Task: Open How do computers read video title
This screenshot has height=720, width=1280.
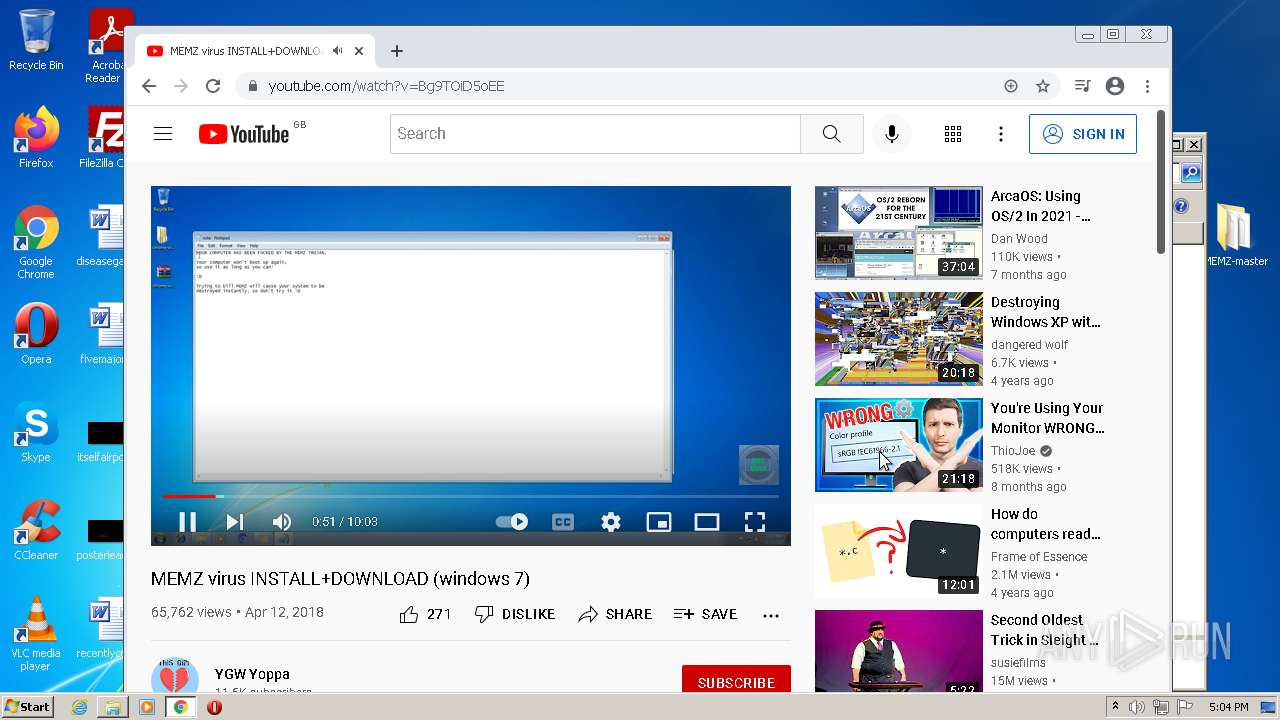Action: (1045, 524)
